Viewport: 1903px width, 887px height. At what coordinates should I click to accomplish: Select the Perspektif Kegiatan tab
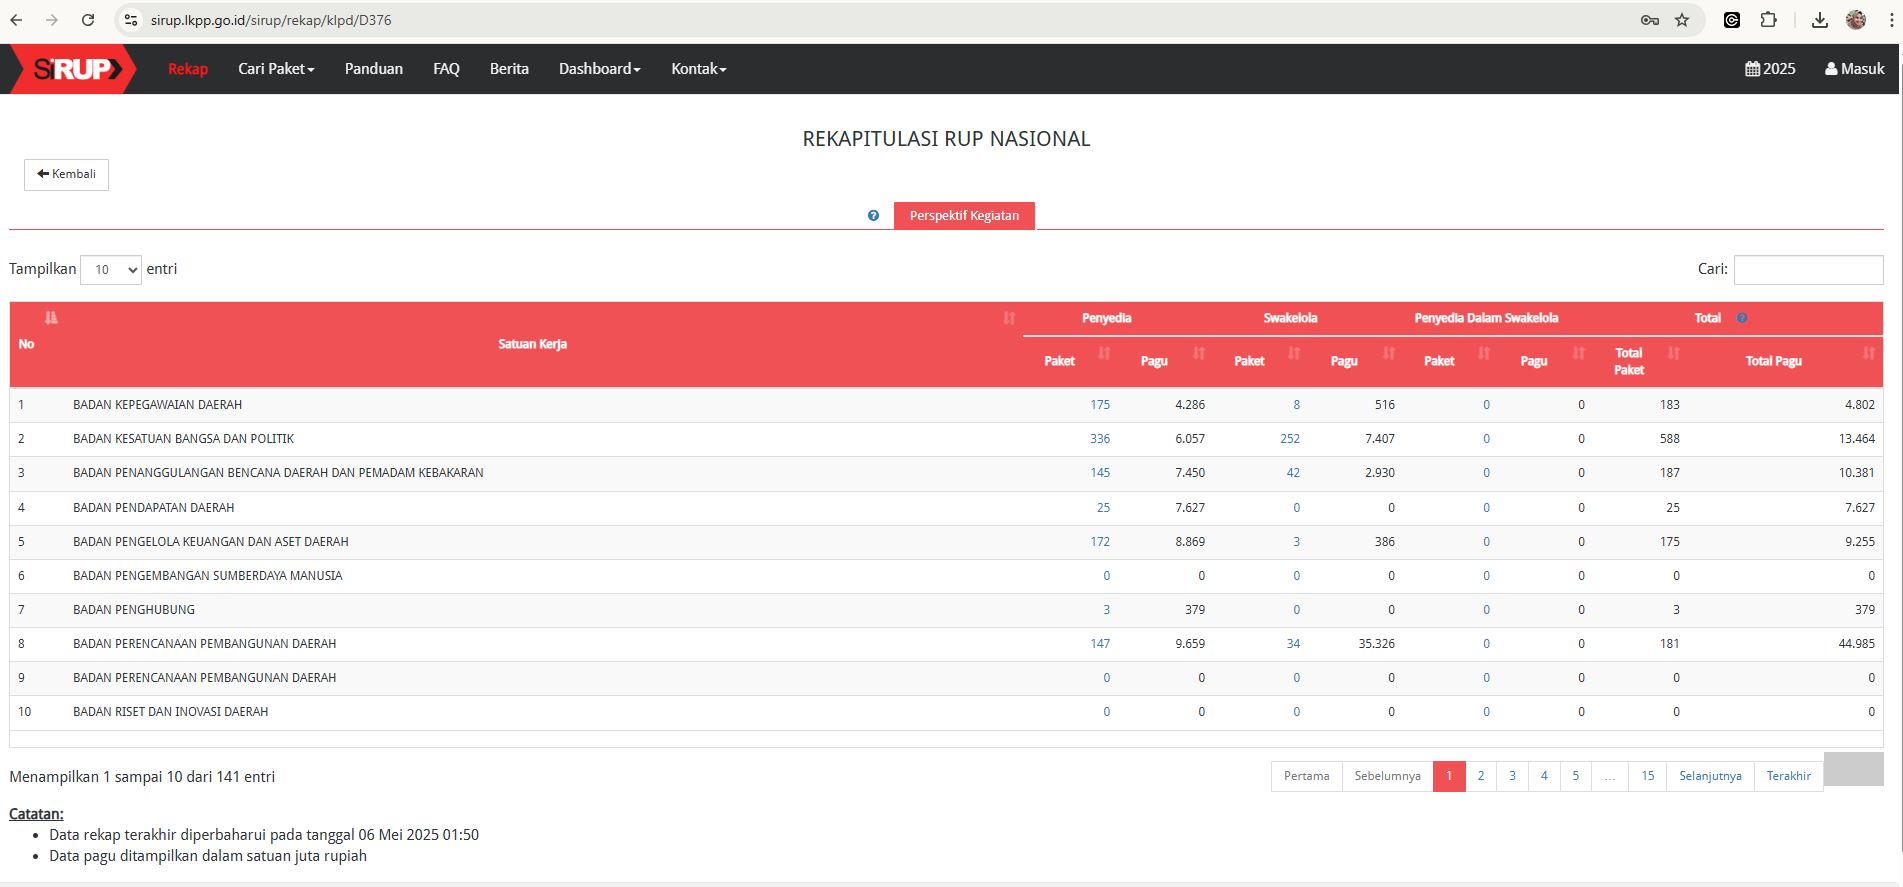click(964, 216)
